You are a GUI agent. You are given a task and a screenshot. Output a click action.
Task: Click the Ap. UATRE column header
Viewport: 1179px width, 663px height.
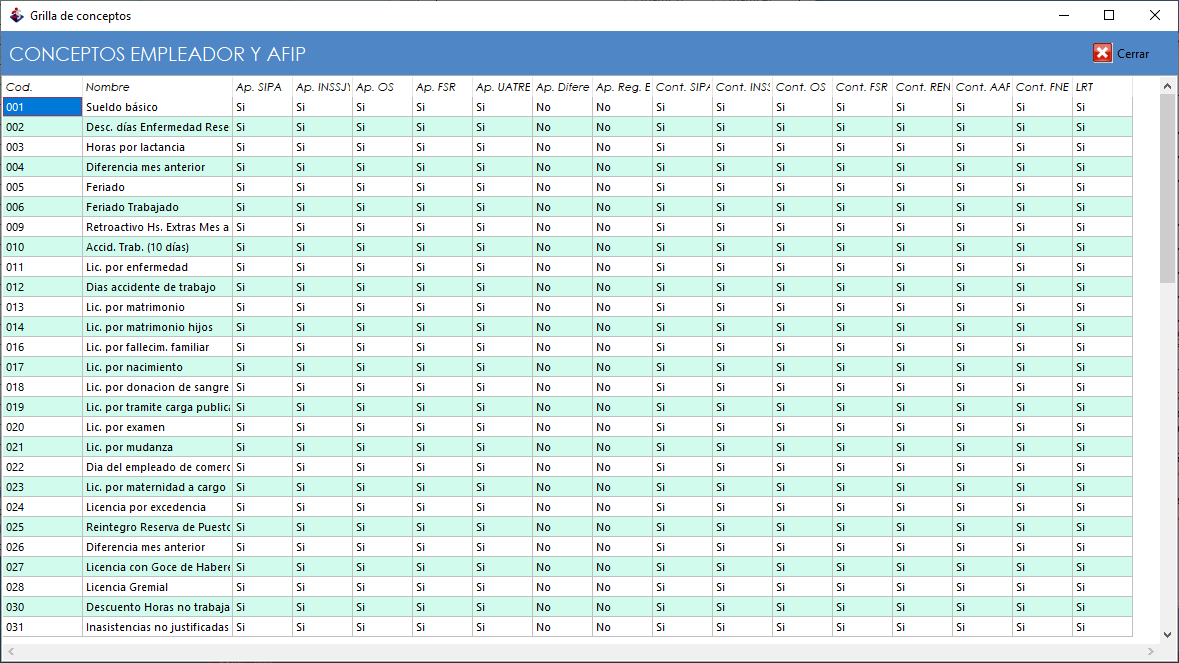pos(502,87)
